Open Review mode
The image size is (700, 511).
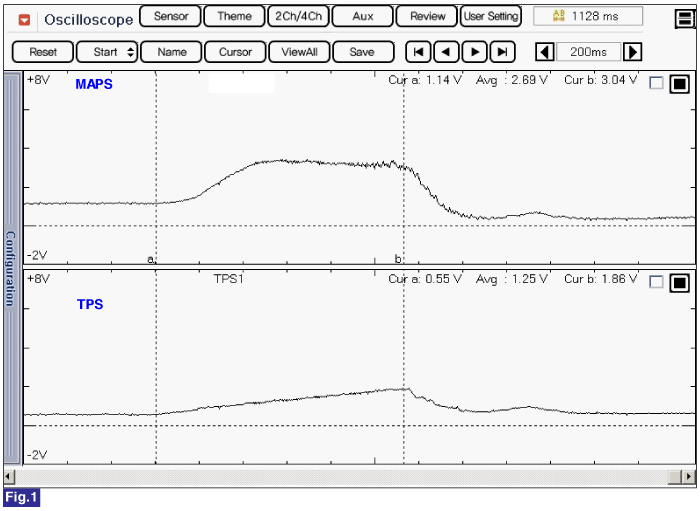coord(427,17)
